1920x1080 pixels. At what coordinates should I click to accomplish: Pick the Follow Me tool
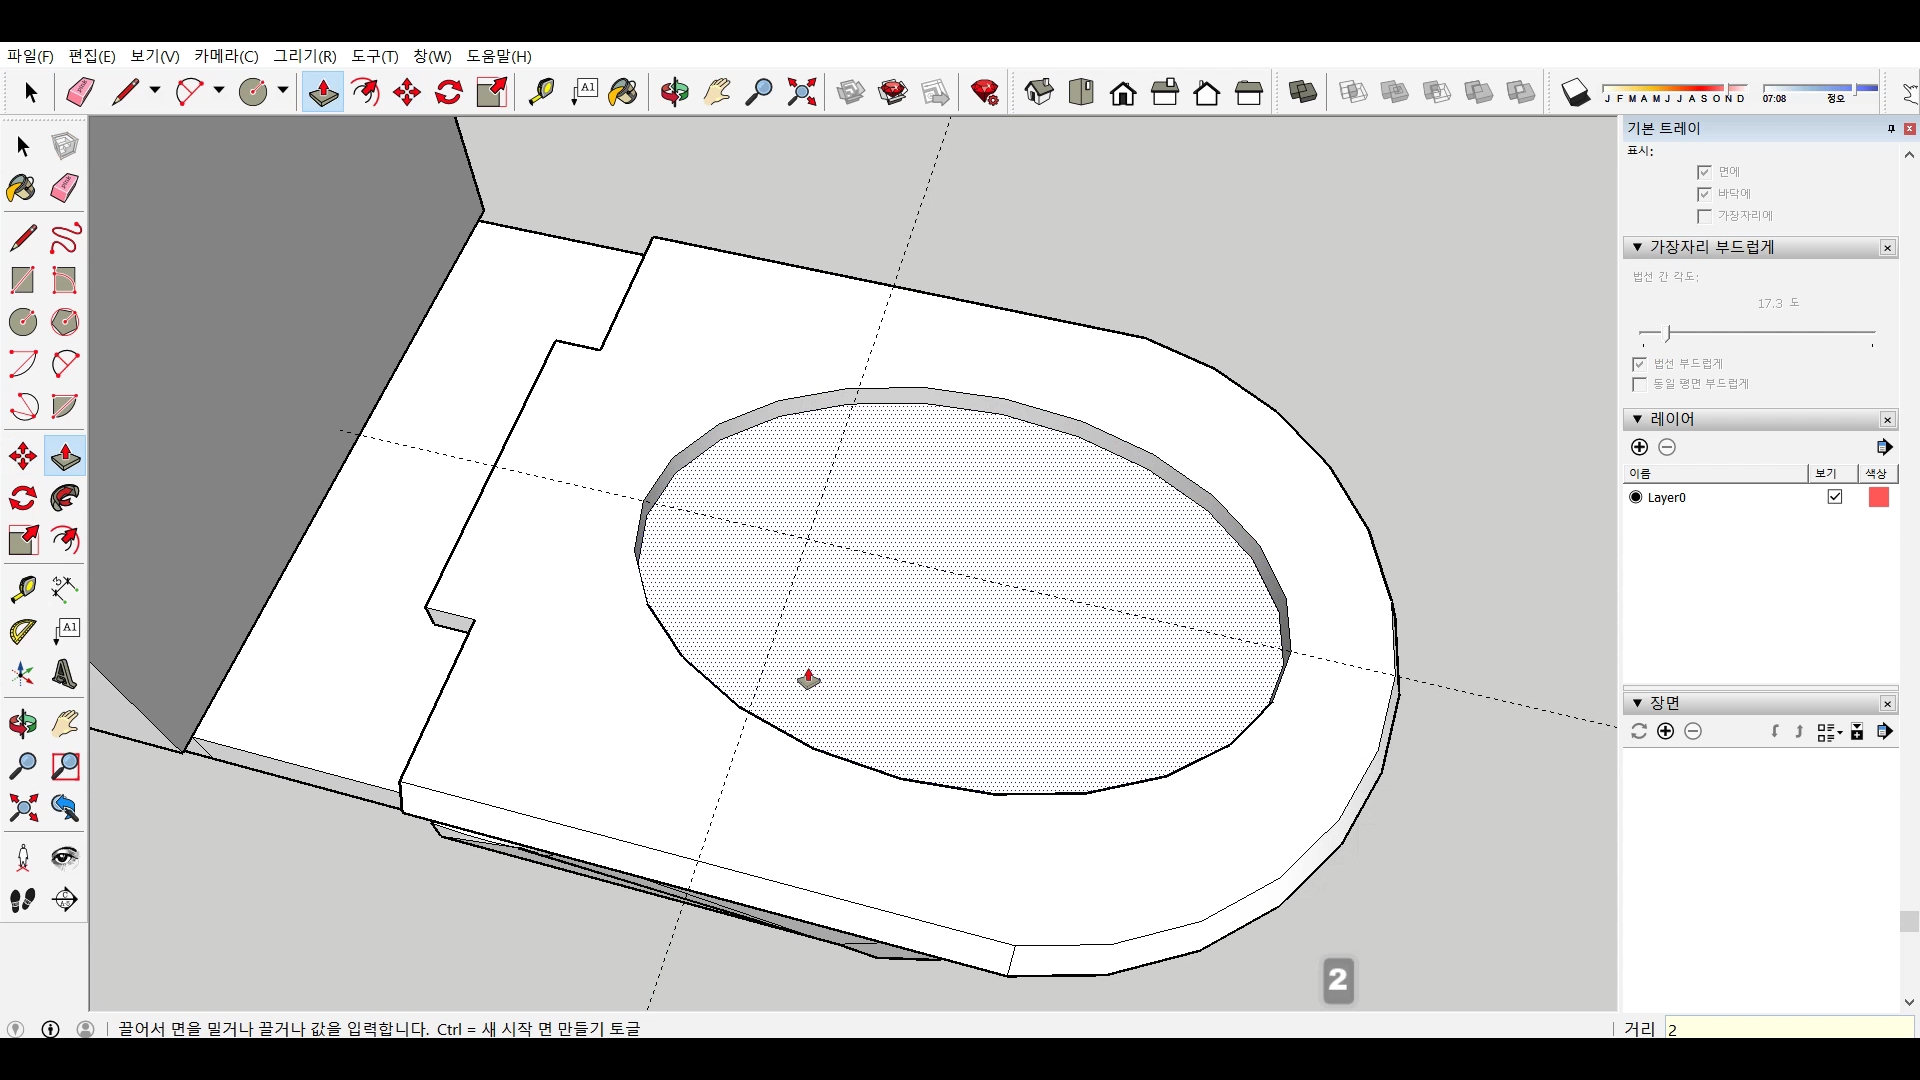click(65, 498)
